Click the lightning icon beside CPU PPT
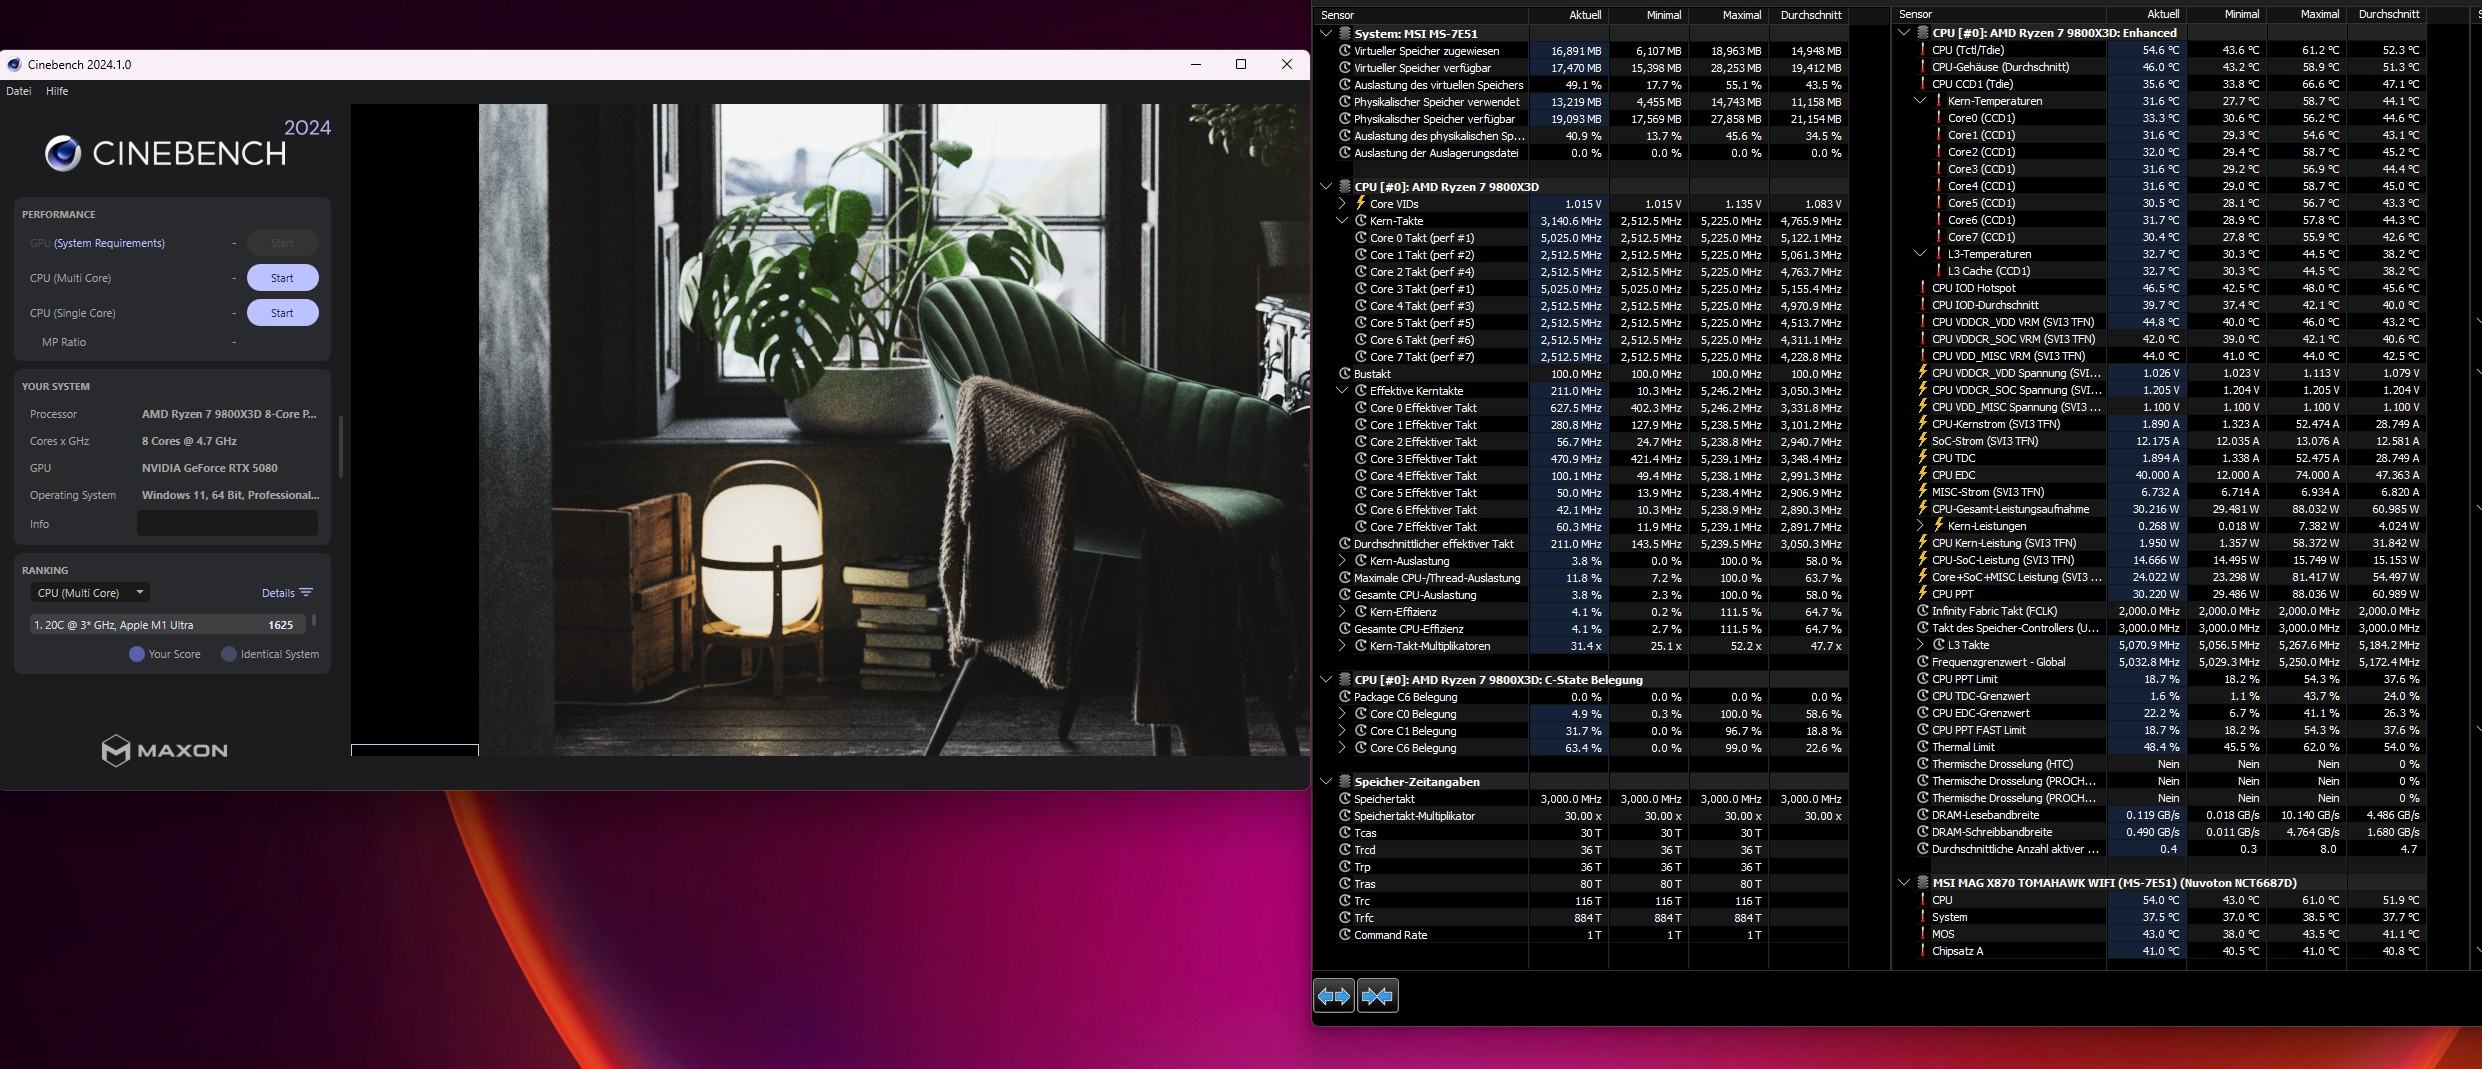The image size is (2482, 1069). point(1923,594)
